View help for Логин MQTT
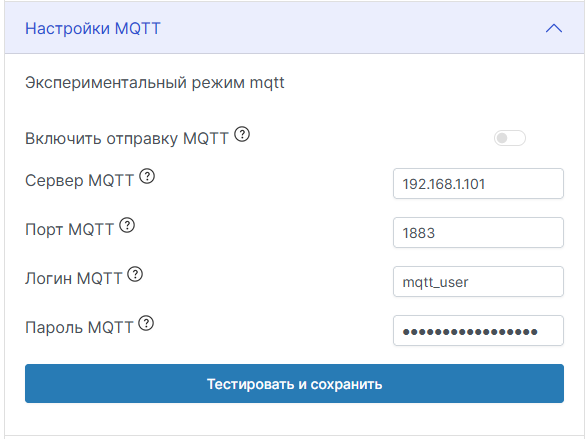Screen dimensions: 588x439 pyautogui.click(x=135, y=274)
